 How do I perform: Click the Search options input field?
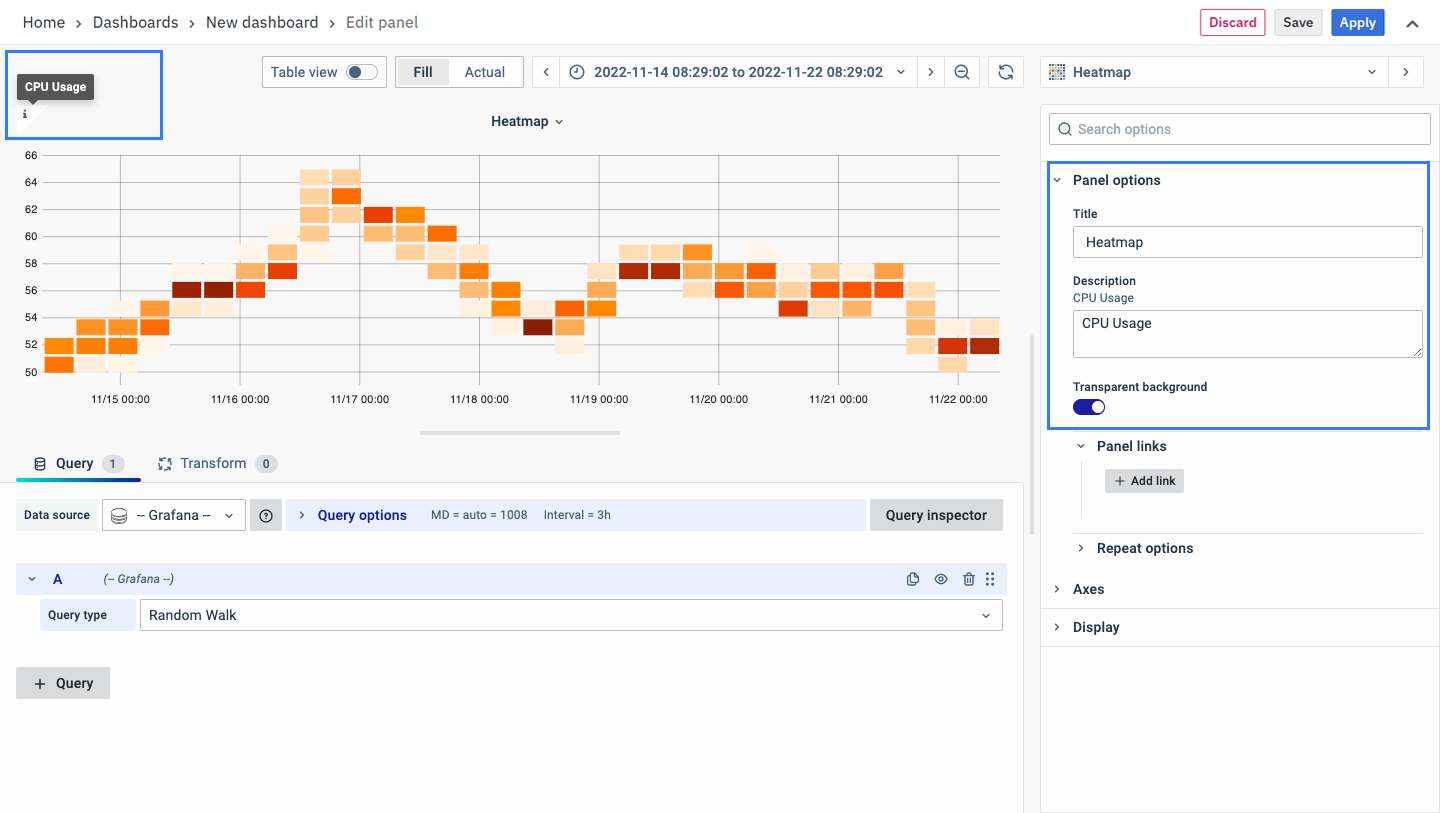click(1240, 129)
